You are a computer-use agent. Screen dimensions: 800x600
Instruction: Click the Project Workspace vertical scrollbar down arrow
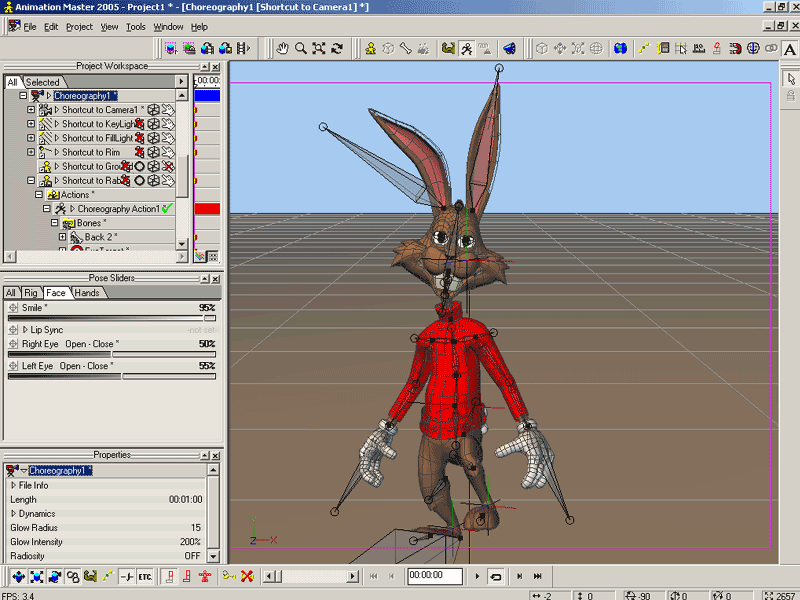[x=182, y=244]
